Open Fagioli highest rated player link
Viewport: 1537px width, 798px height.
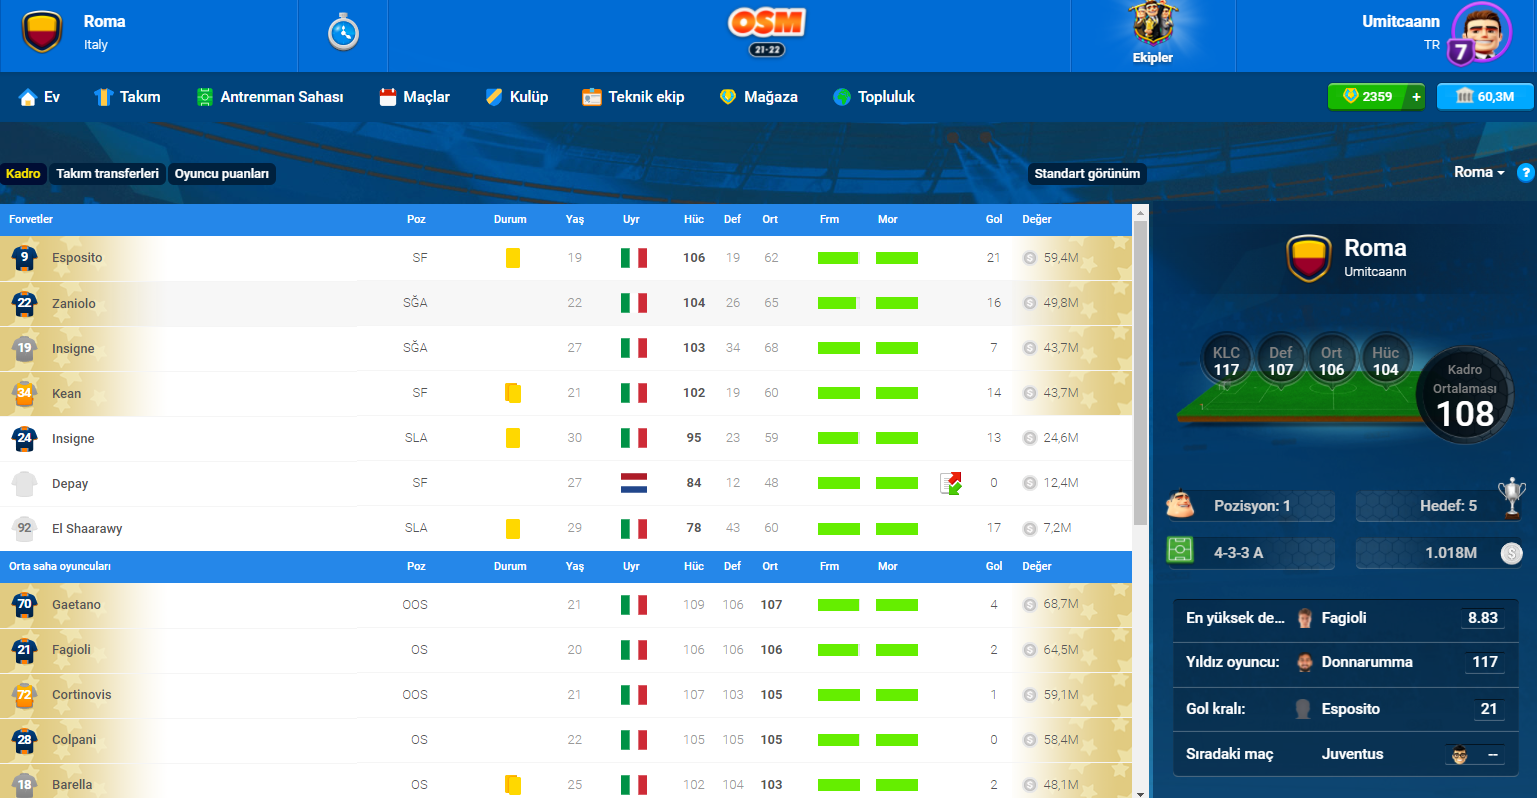click(x=1344, y=618)
